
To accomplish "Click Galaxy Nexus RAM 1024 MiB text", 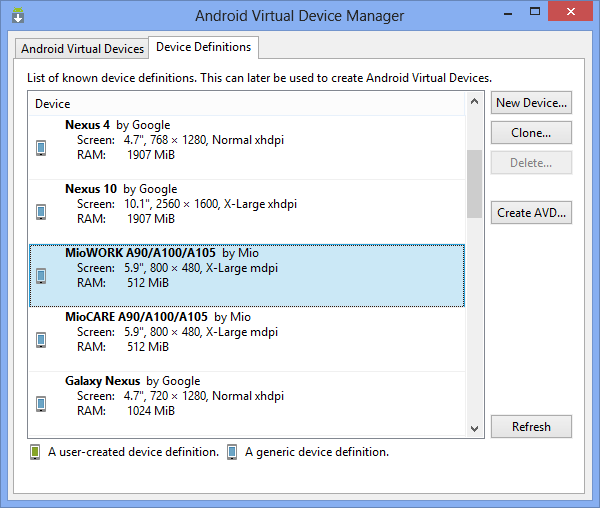I will click(151, 410).
